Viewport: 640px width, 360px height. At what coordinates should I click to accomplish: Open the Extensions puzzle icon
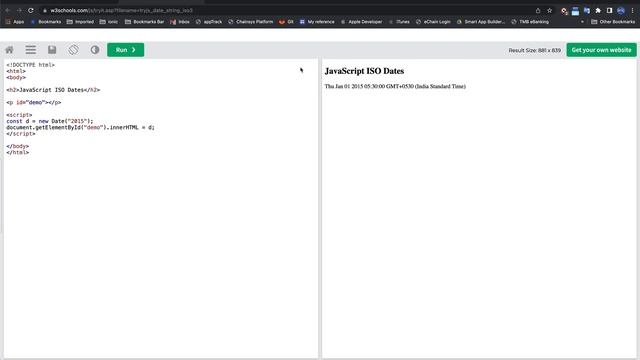[598, 11]
